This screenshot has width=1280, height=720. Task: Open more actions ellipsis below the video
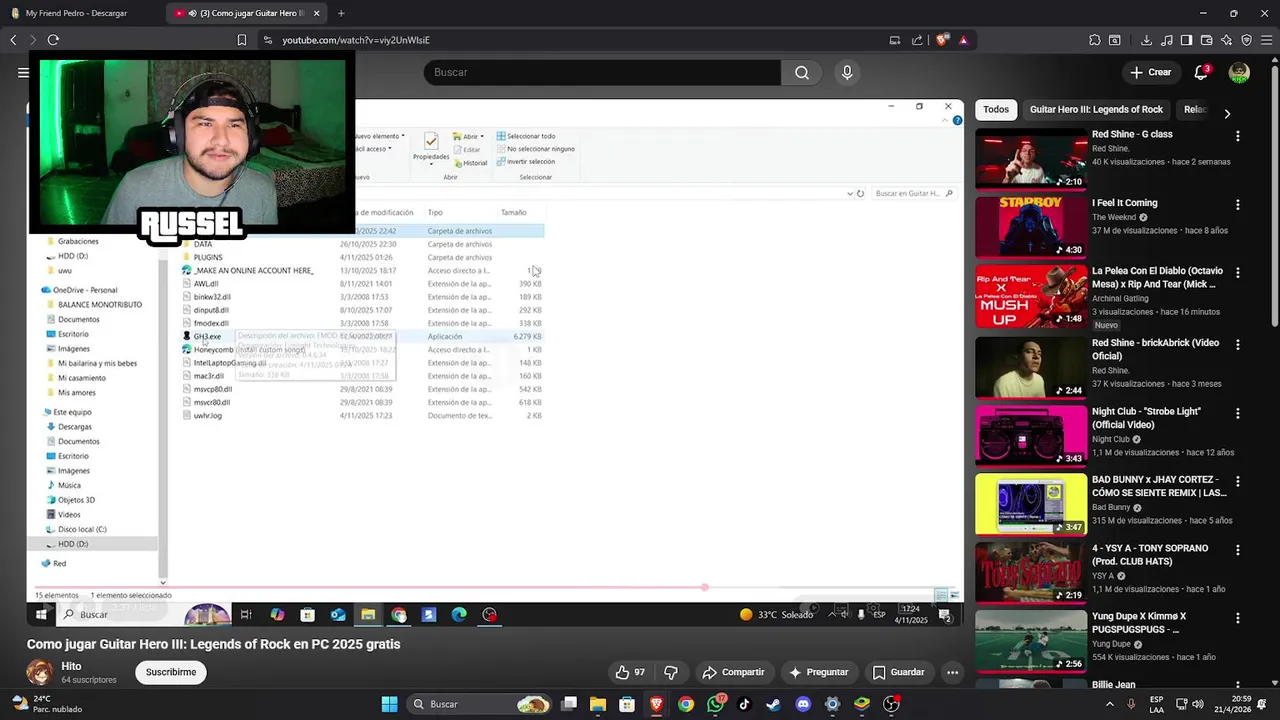tap(953, 672)
